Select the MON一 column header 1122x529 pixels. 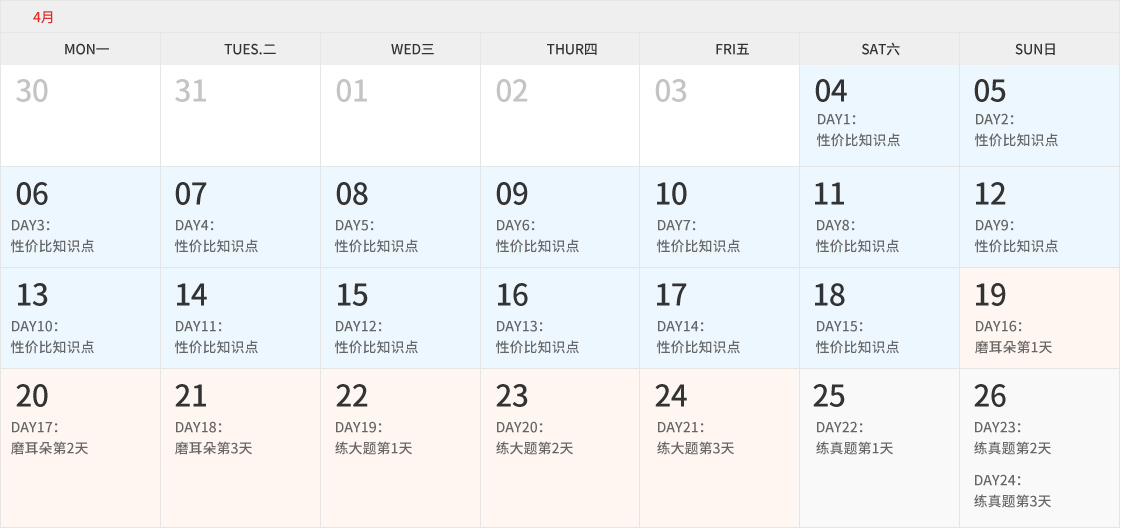86,49
